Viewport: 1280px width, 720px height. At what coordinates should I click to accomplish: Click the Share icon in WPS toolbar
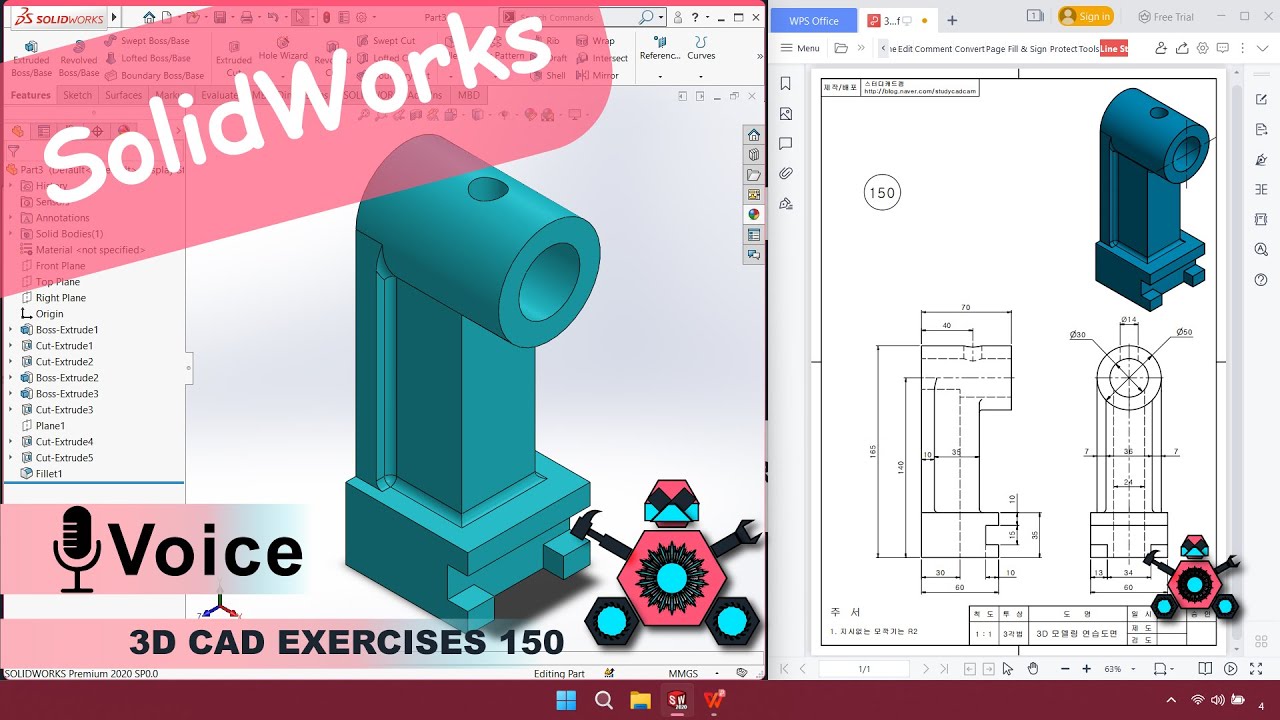[1182, 48]
